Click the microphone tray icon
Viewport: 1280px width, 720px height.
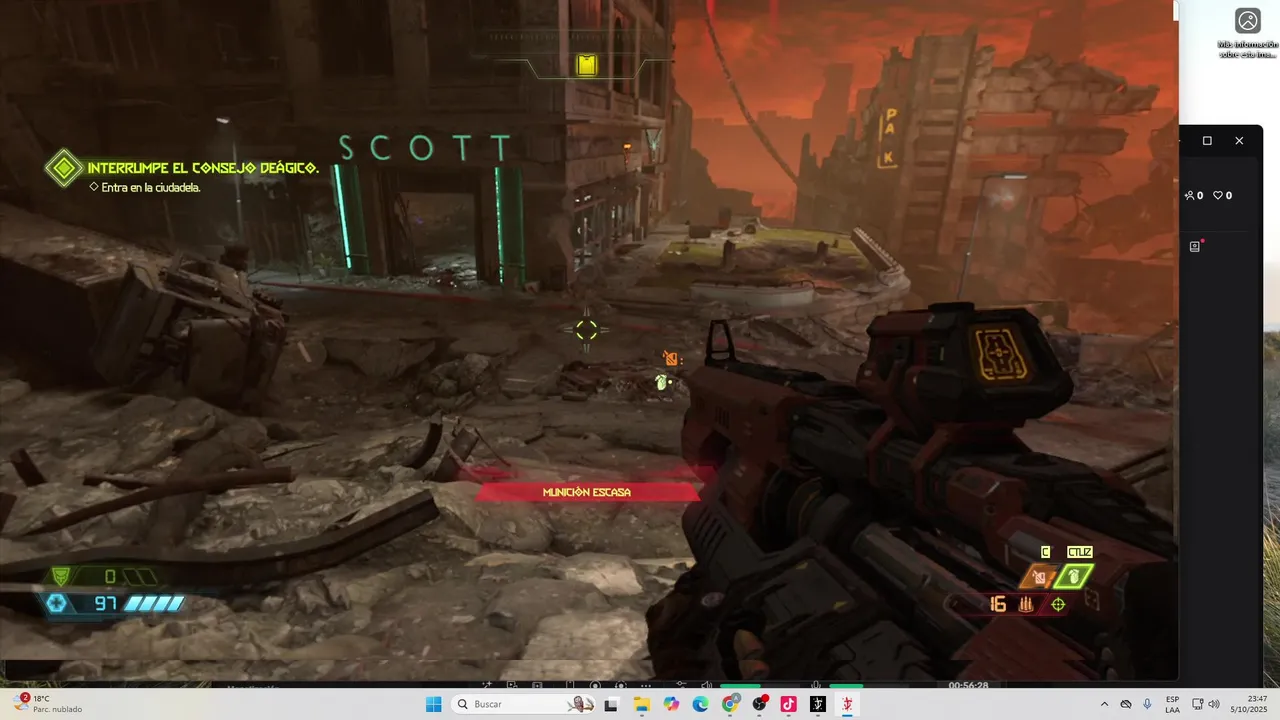coord(1147,704)
